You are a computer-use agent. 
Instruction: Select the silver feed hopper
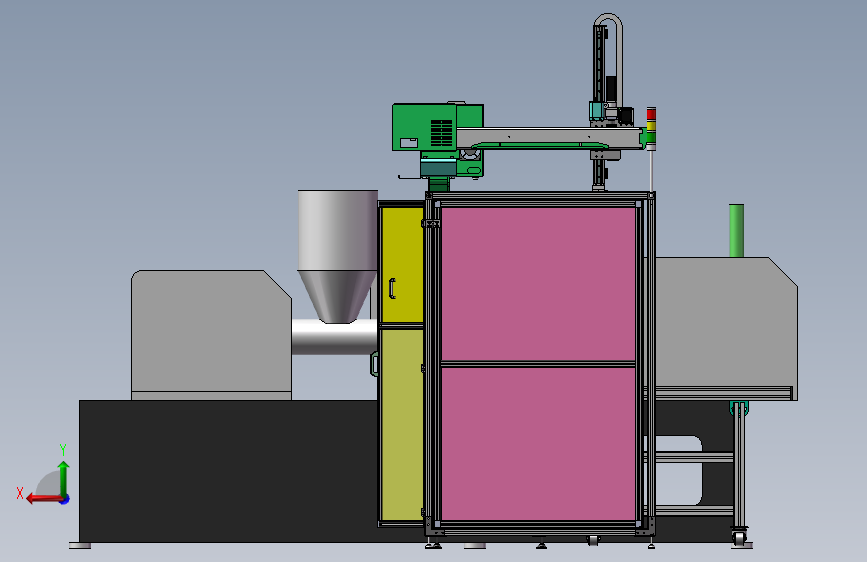[337, 256]
